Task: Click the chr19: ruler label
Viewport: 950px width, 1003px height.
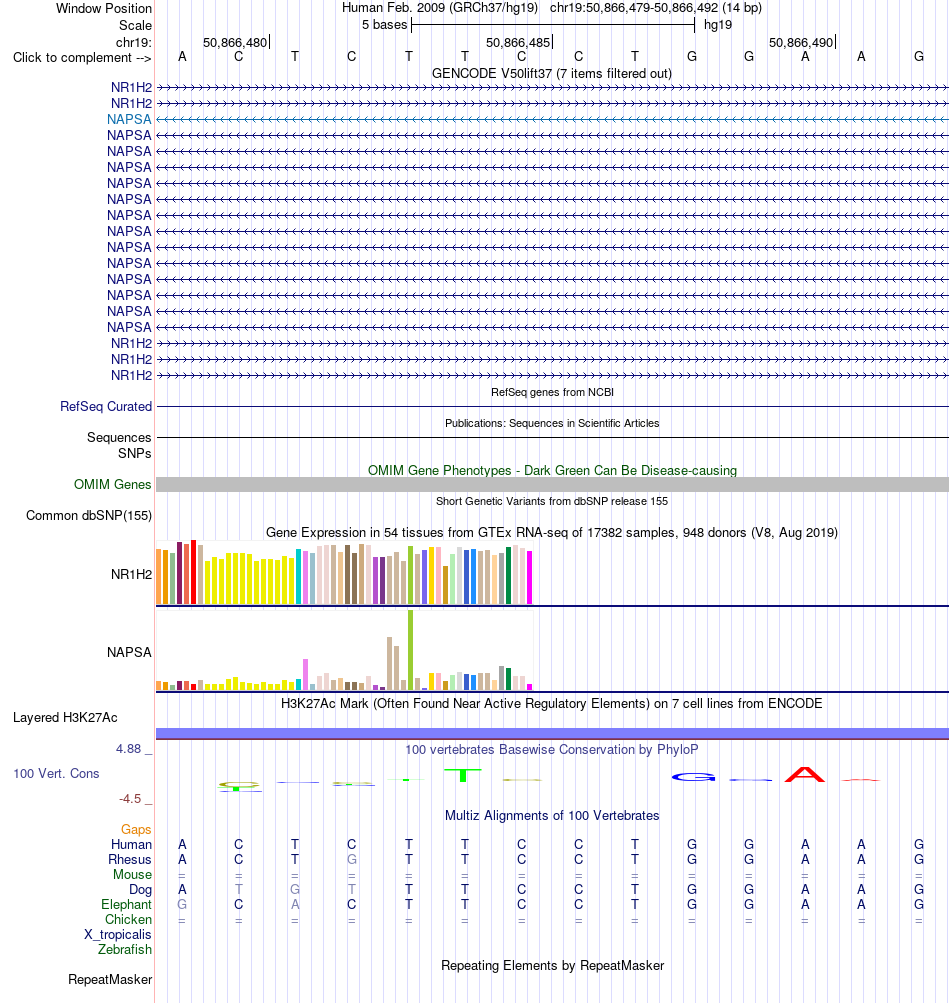Action: pyautogui.click(x=134, y=43)
